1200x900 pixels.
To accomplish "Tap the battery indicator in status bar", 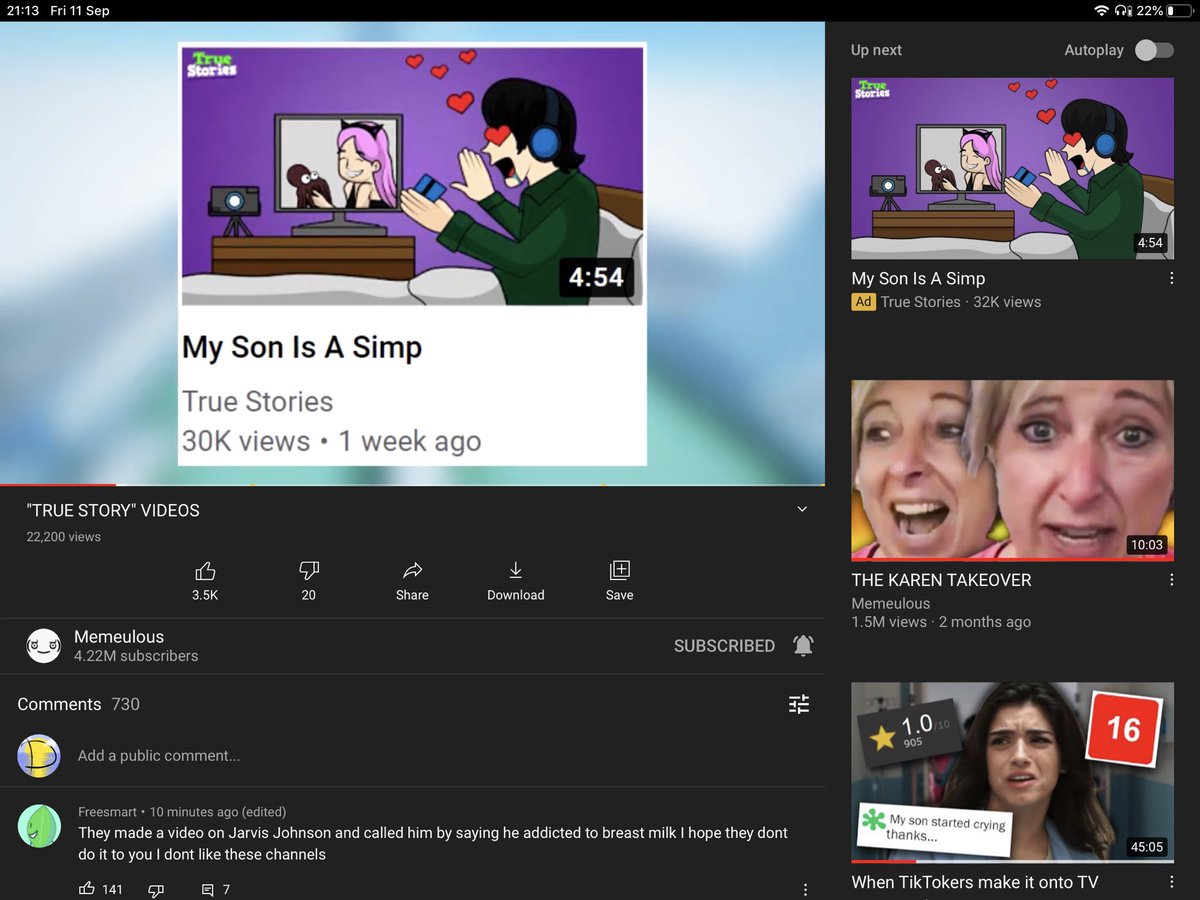I will pyautogui.click(x=1178, y=10).
